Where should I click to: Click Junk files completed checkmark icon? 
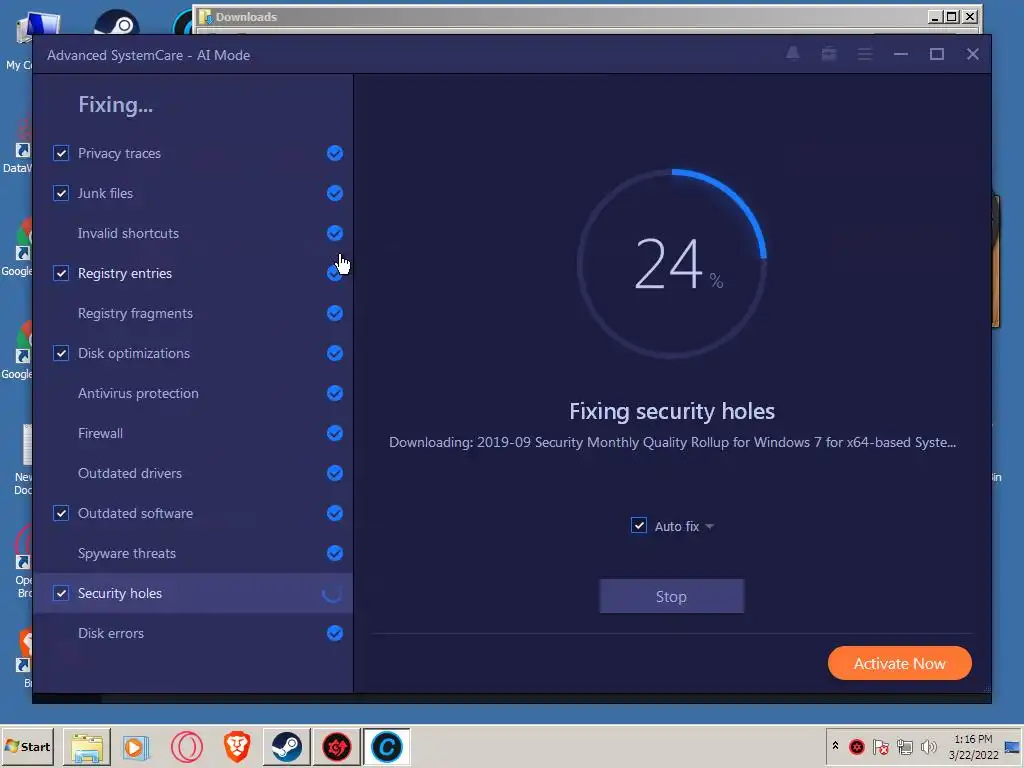(x=334, y=193)
